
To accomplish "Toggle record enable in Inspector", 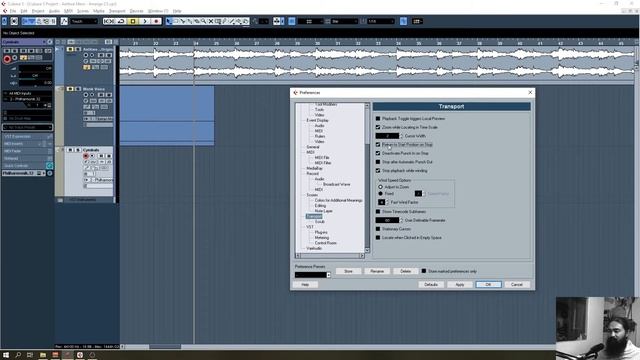I will (x=7, y=60).
